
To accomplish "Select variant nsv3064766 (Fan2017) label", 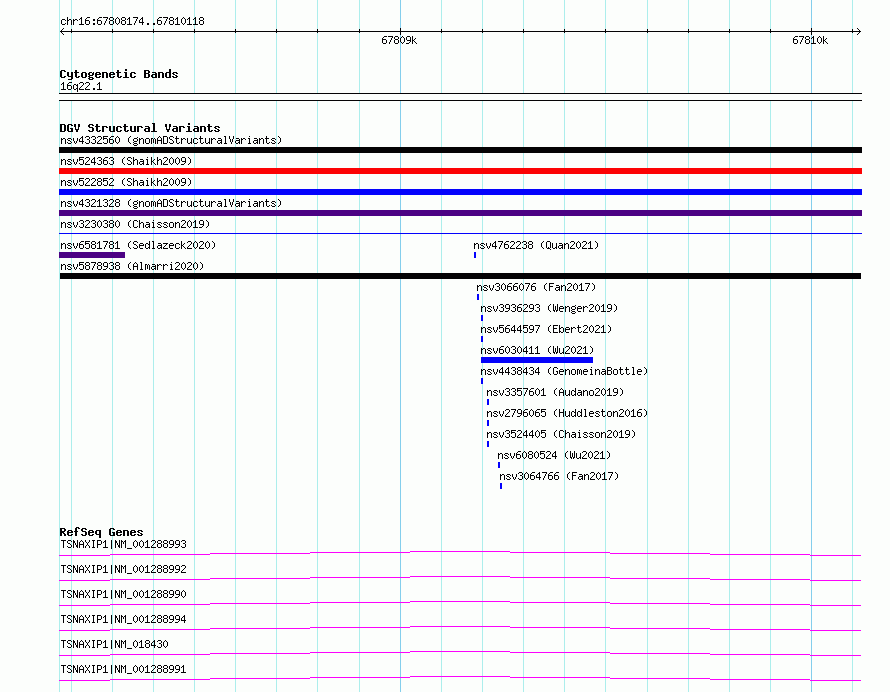I will coord(559,476).
